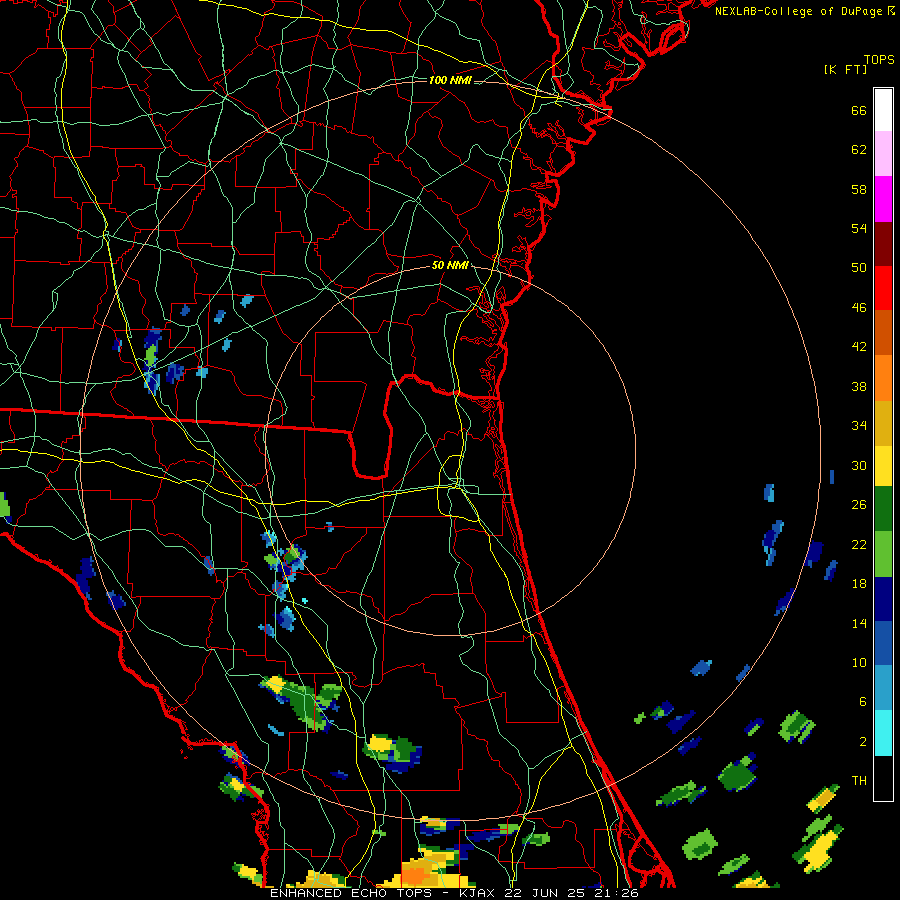Image resolution: width=900 pixels, height=900 pixels.
Task: Click the legend value 50
Action: click(x=859, y=267)
